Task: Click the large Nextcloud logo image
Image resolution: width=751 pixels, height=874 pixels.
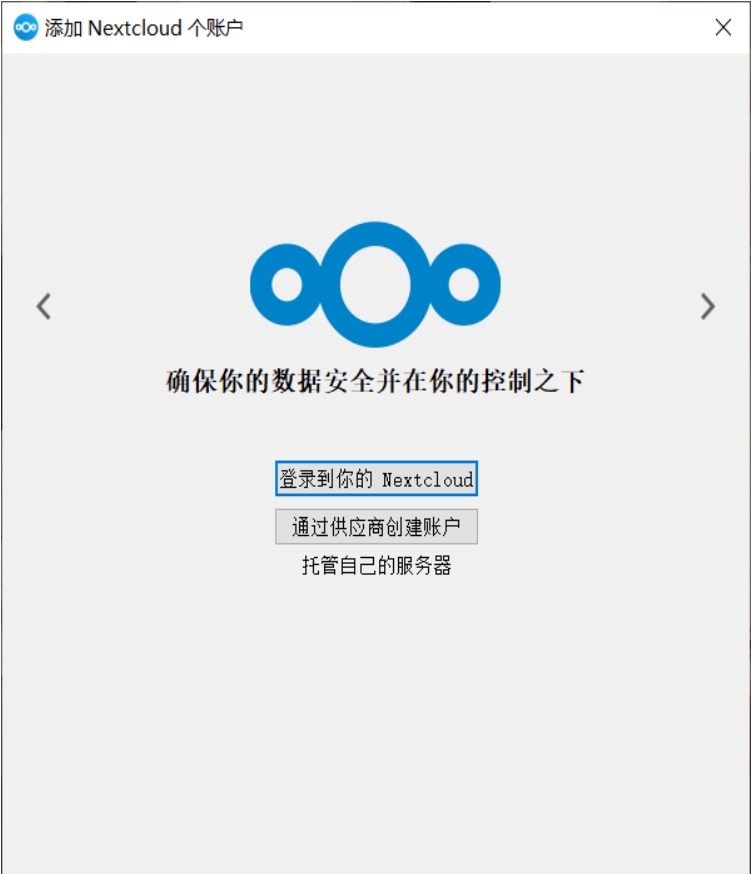Action: [375, 284]
